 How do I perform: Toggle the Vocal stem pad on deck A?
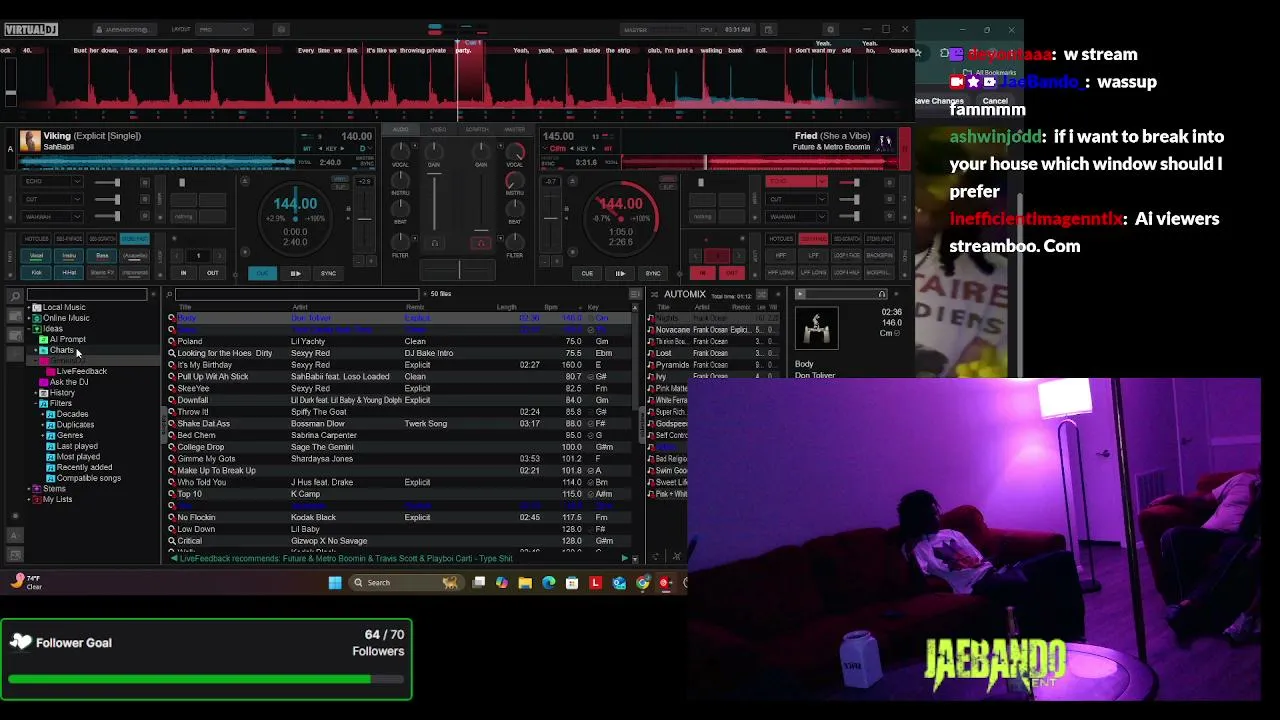[37, 256]
